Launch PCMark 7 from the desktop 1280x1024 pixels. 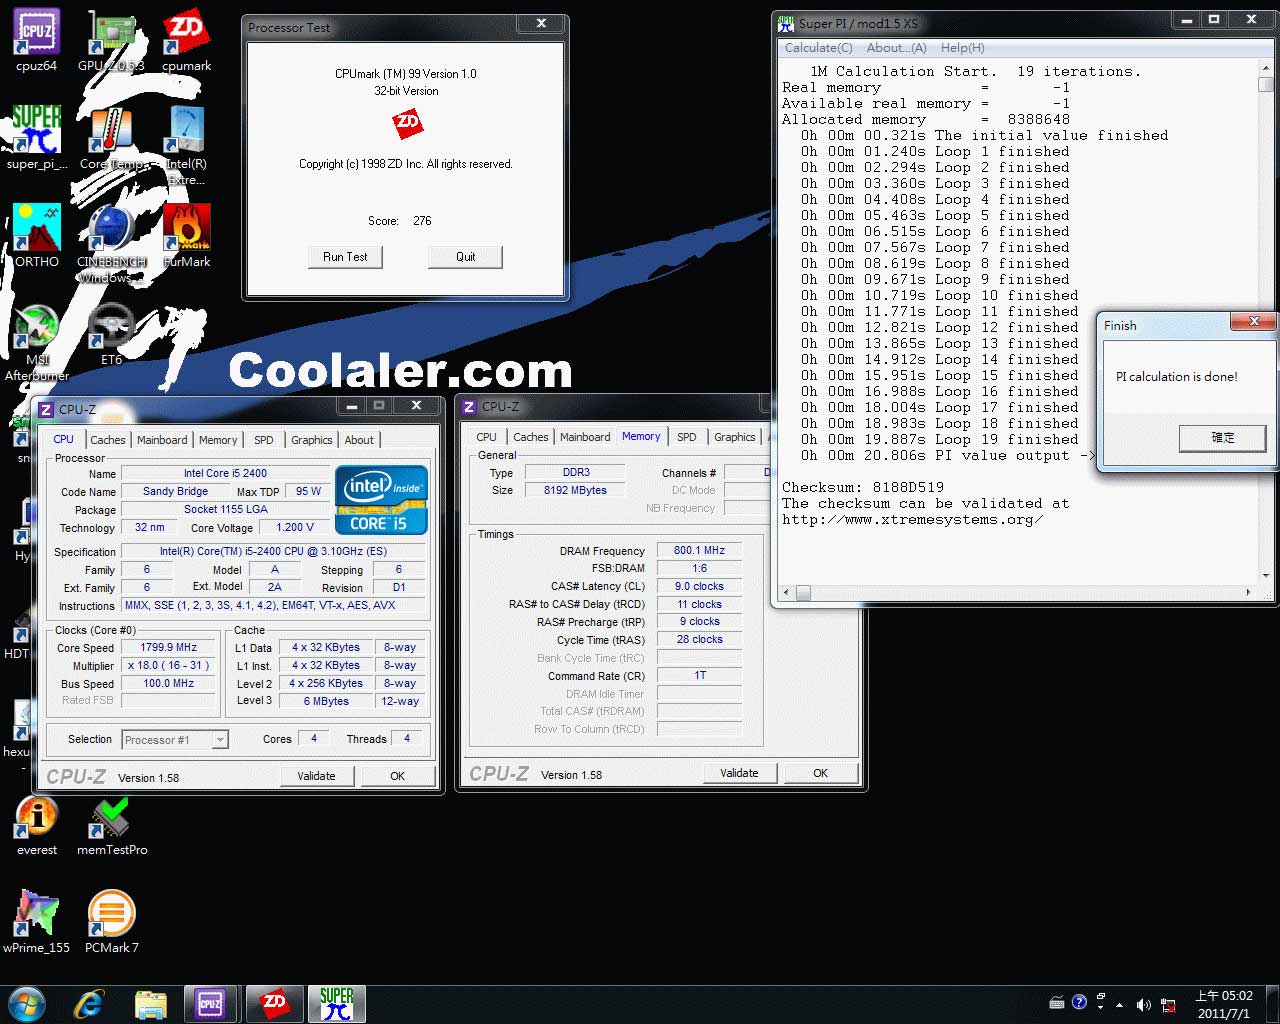[x=111, y=914]
